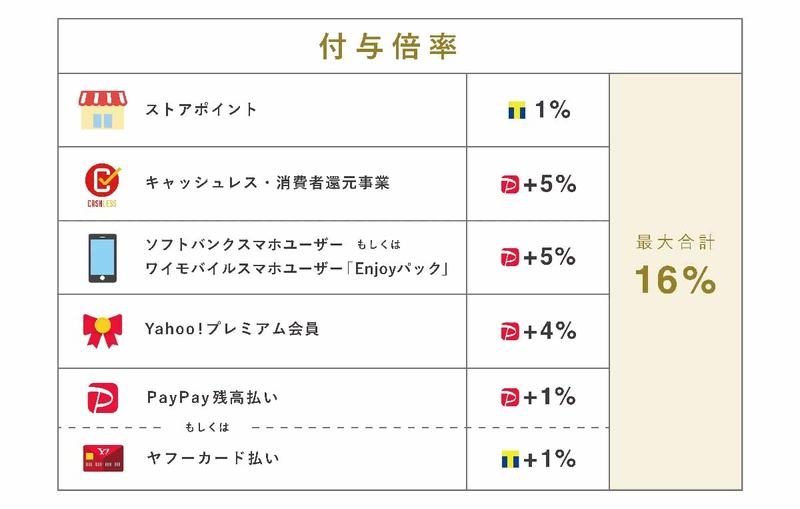Click T-point icon in Yahoo card row
Image resolution: width=800 pixels, height=509 pixels.
point(510,459)
